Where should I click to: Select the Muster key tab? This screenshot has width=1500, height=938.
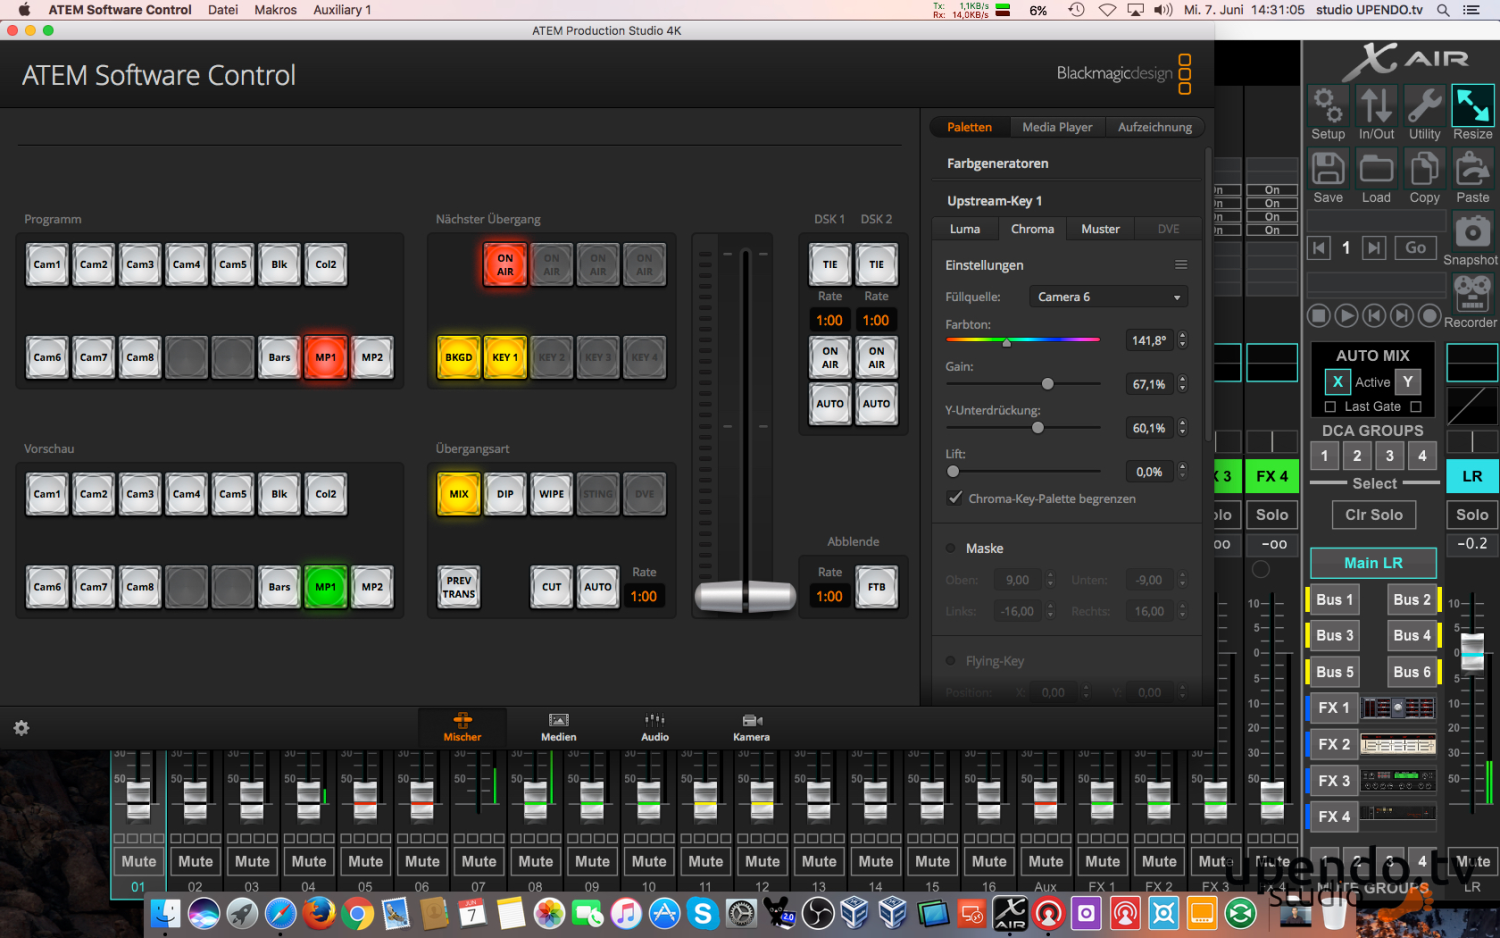click(x=1100, y=229)
